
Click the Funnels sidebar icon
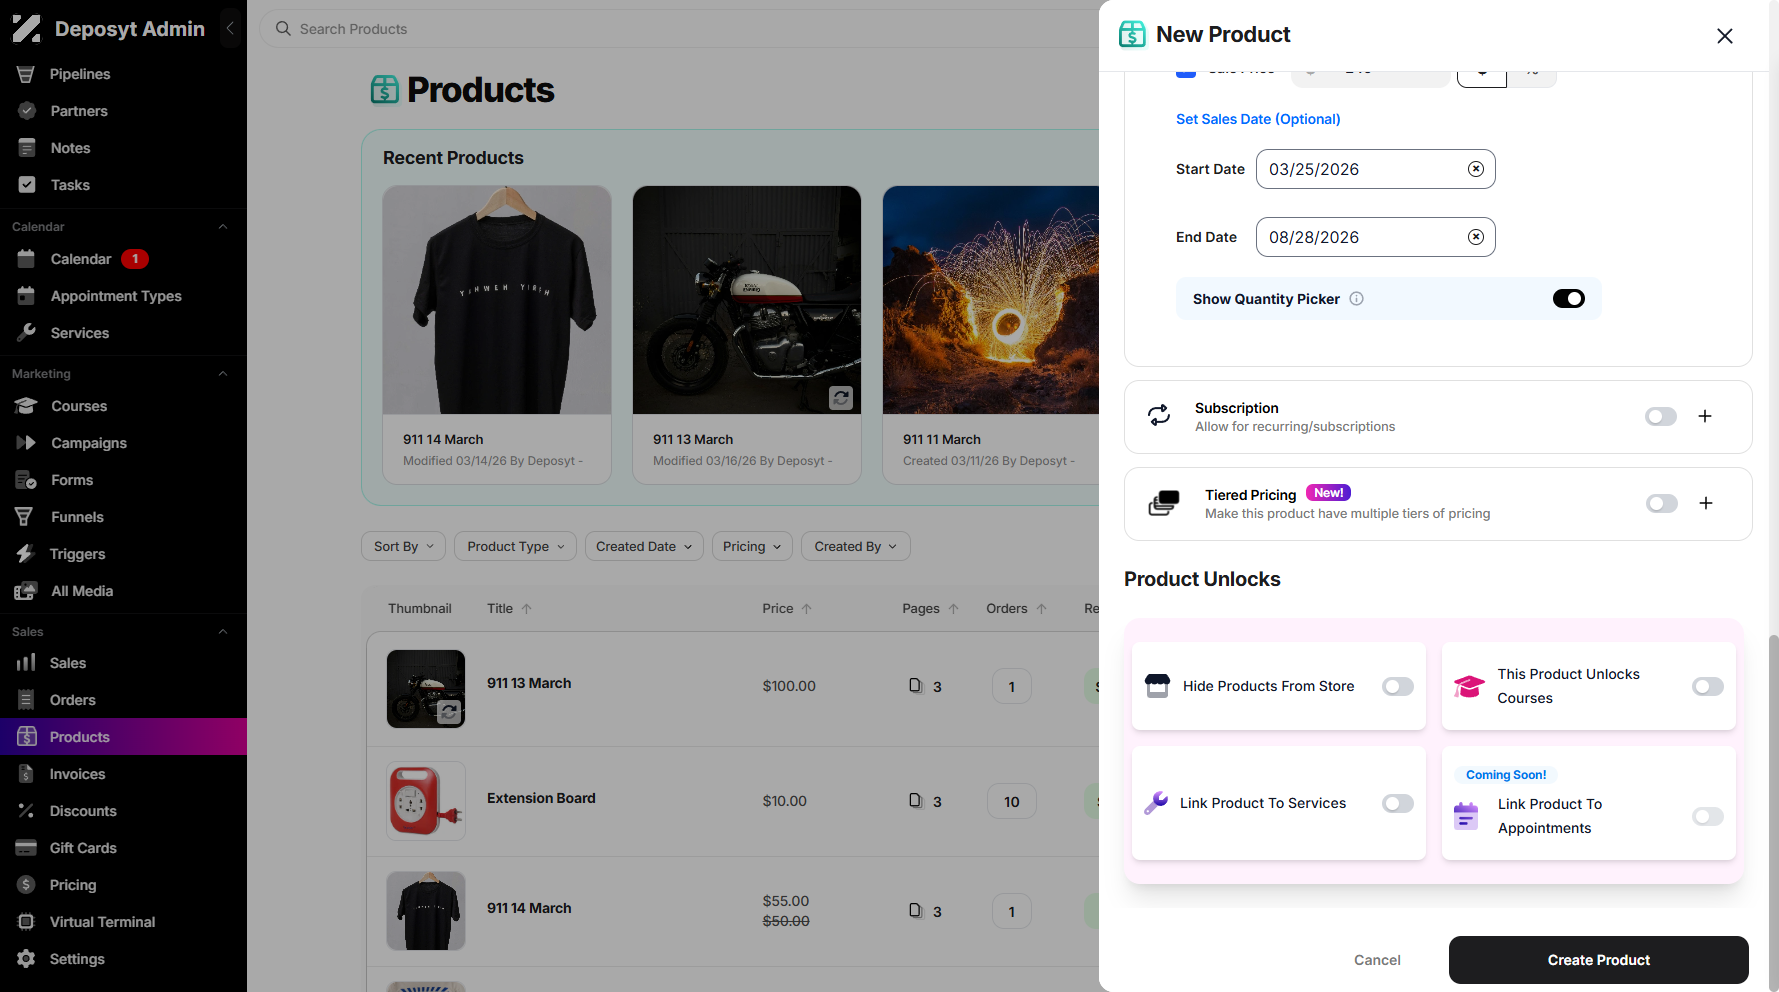coord(26,517)
